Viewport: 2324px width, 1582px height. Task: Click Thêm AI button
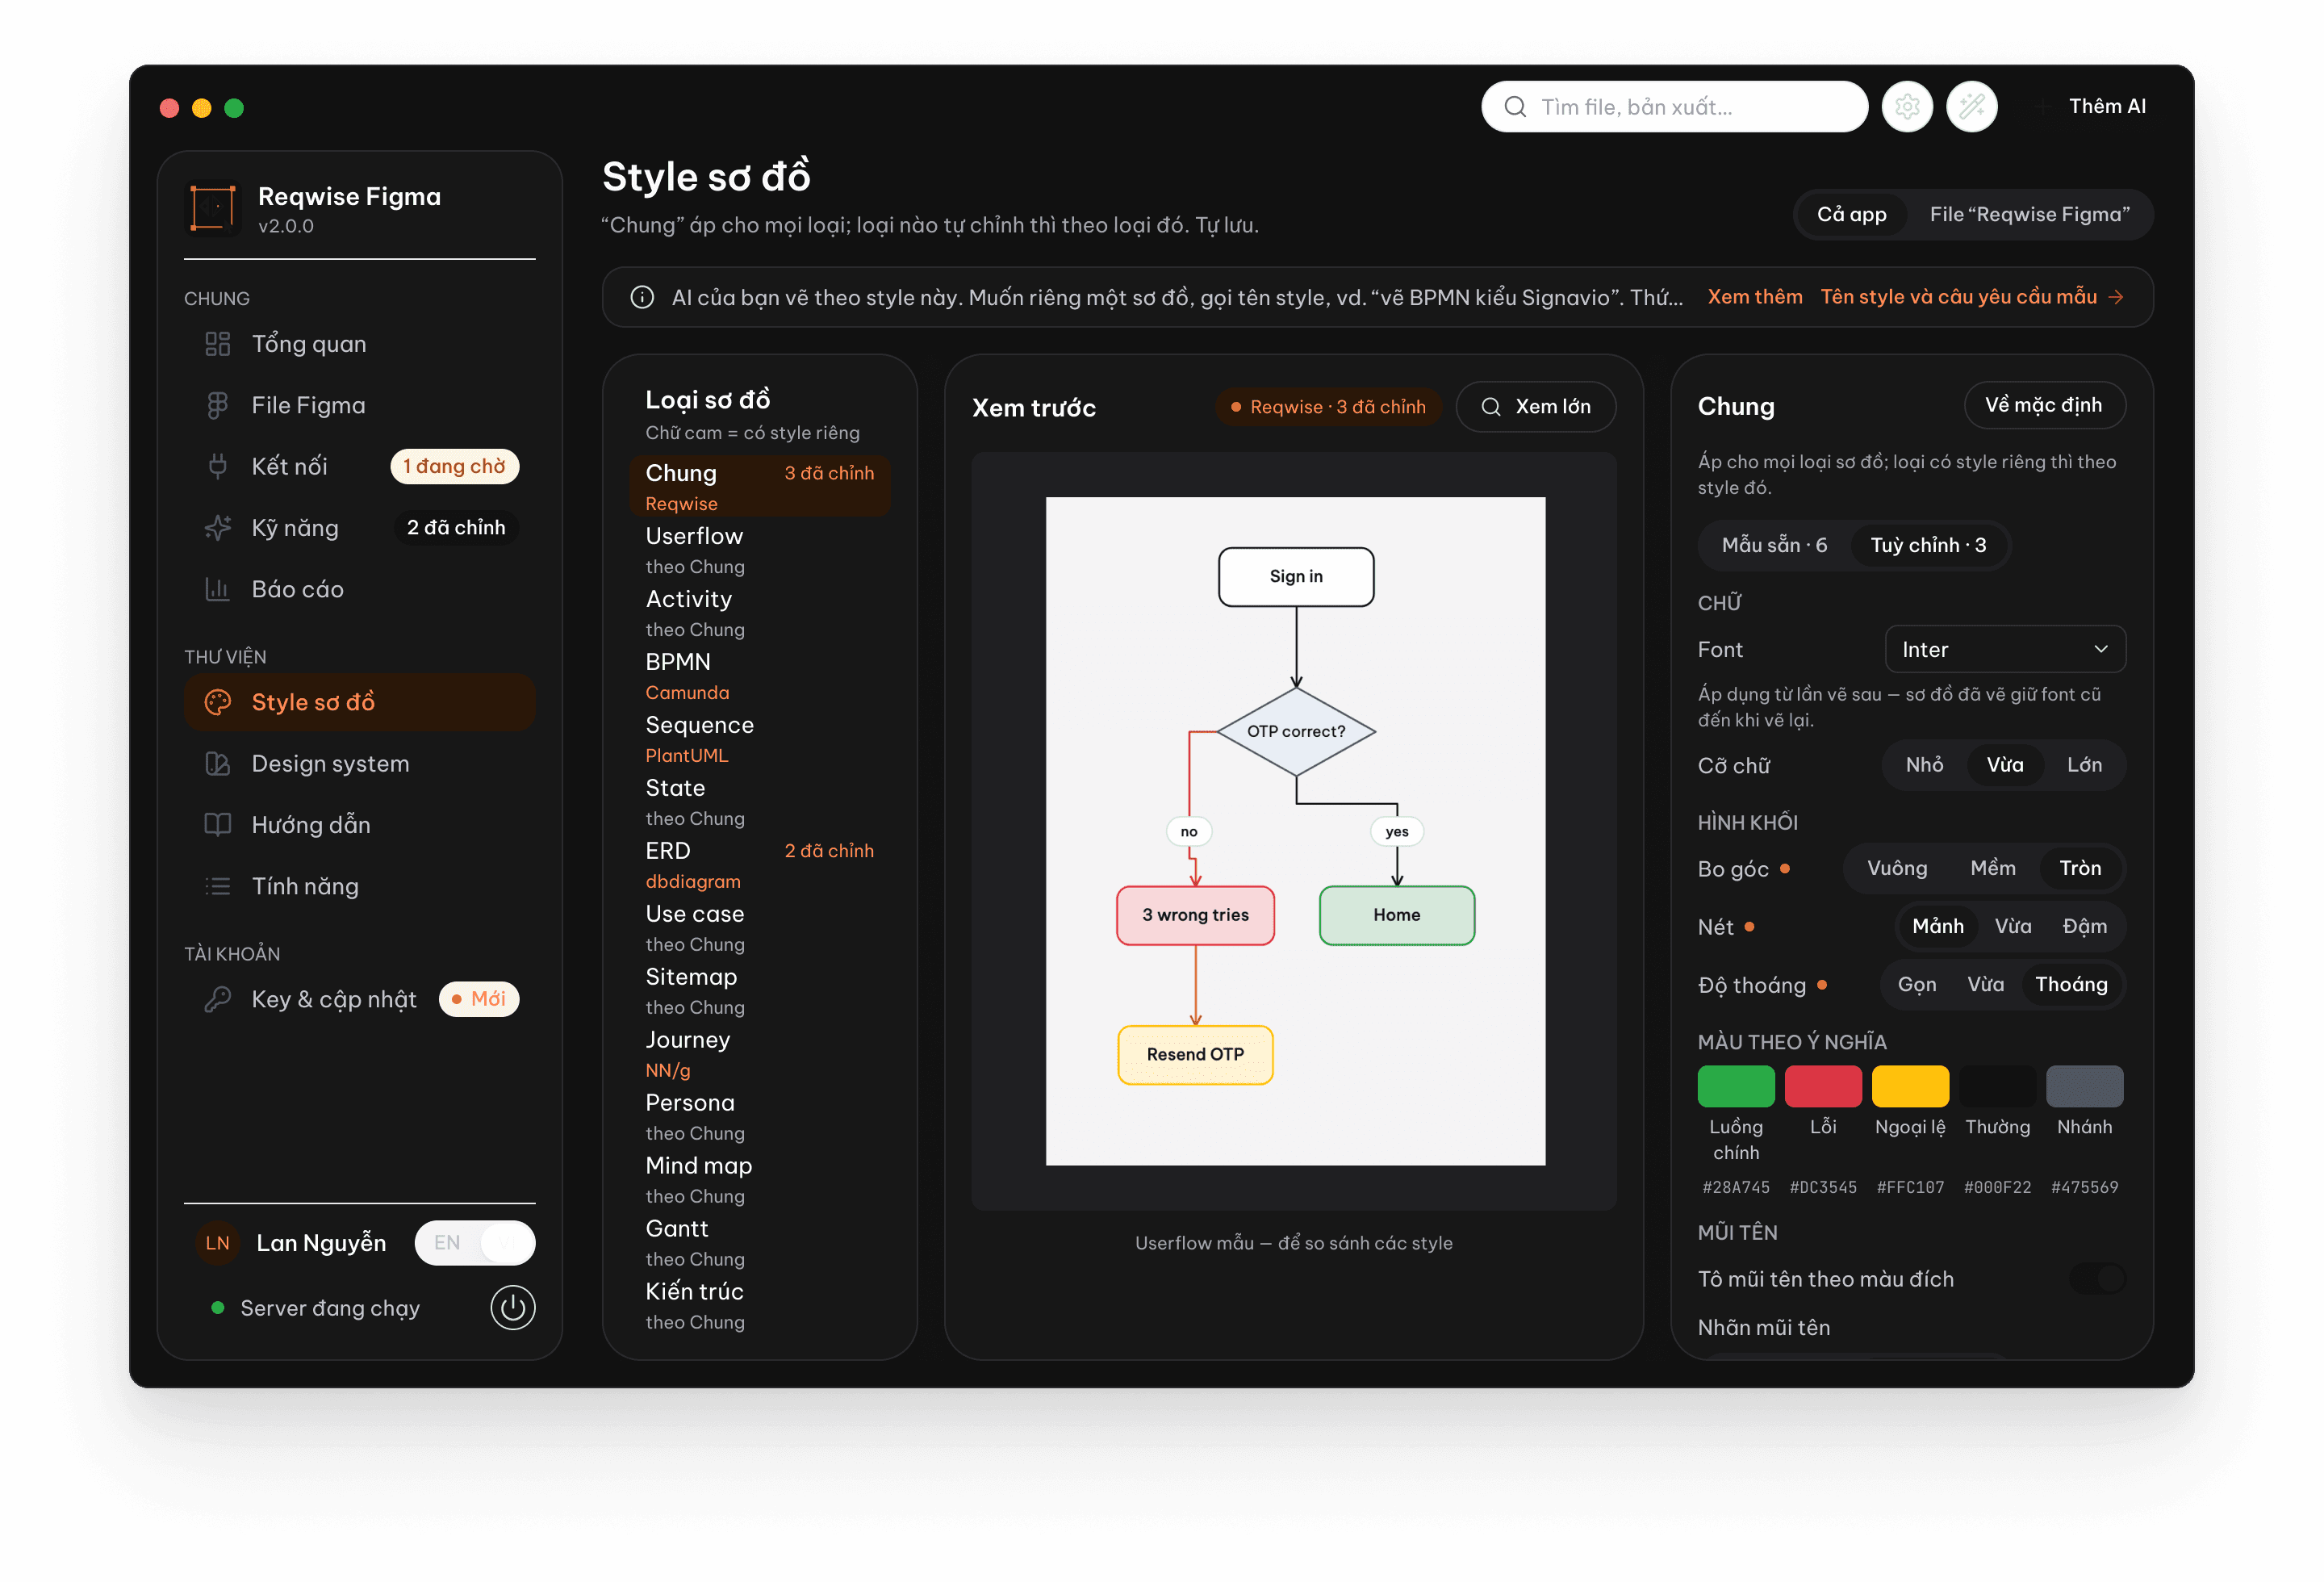[x=2091, y=106]
